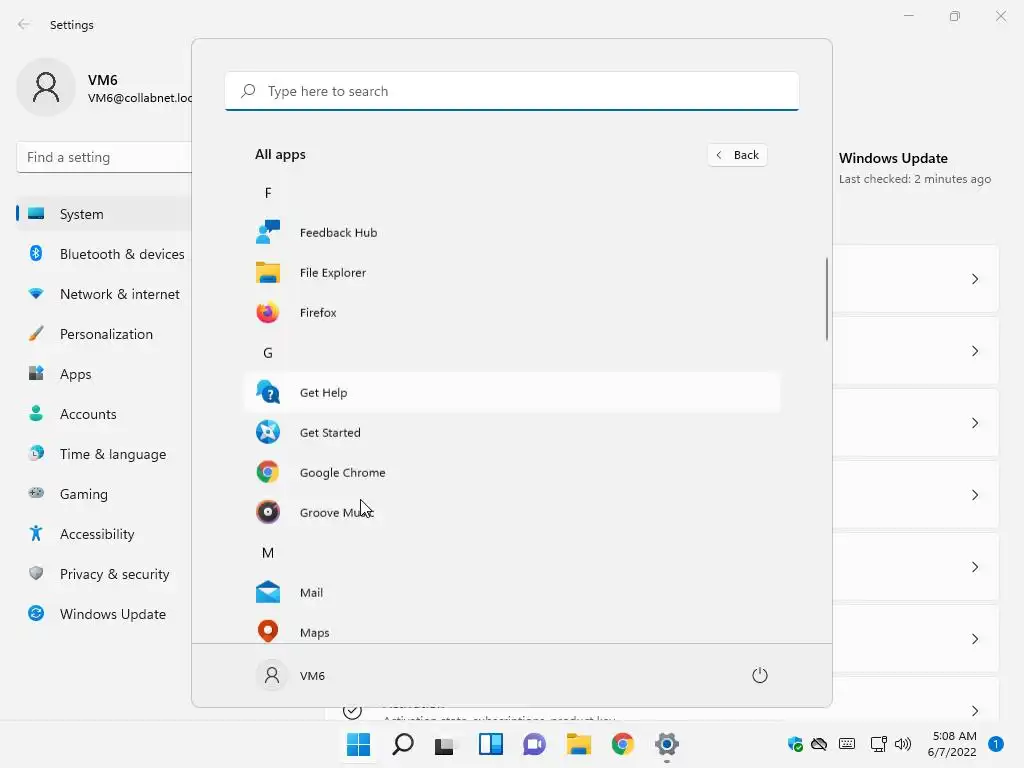Open notification badge showing 1
1024x768 pixels.
995,744
